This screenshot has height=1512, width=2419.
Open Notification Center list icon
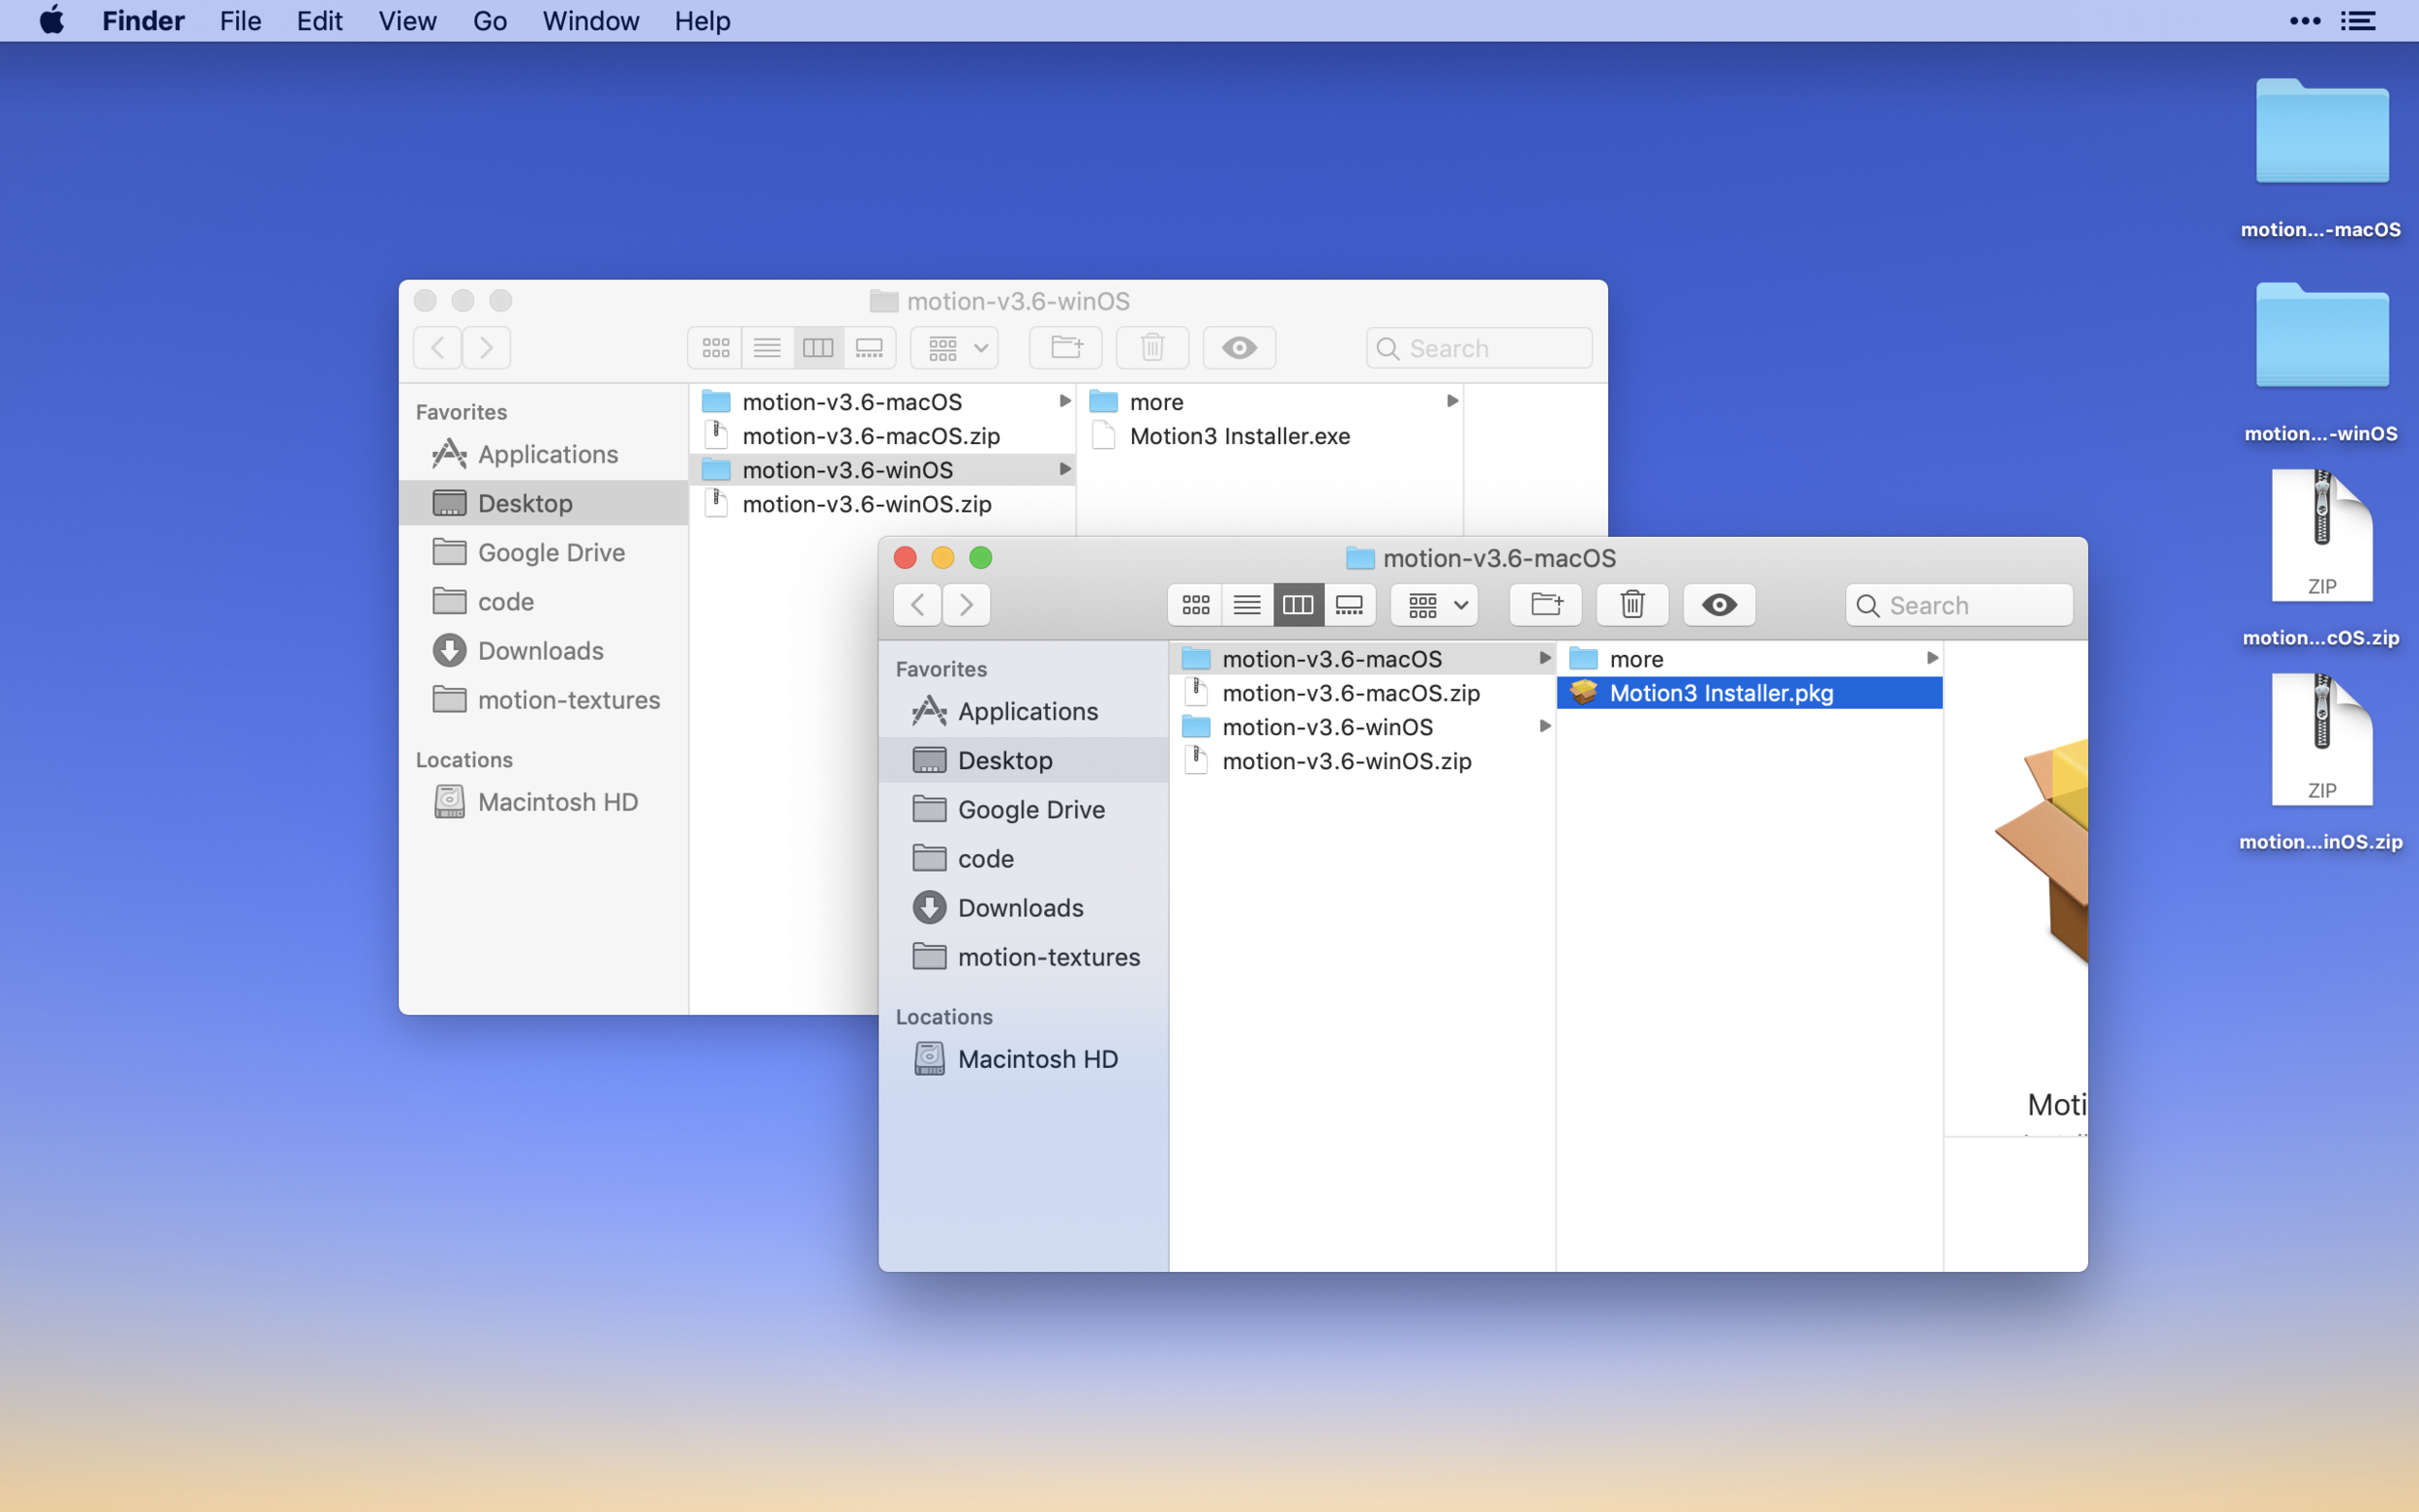point(2358,20)
